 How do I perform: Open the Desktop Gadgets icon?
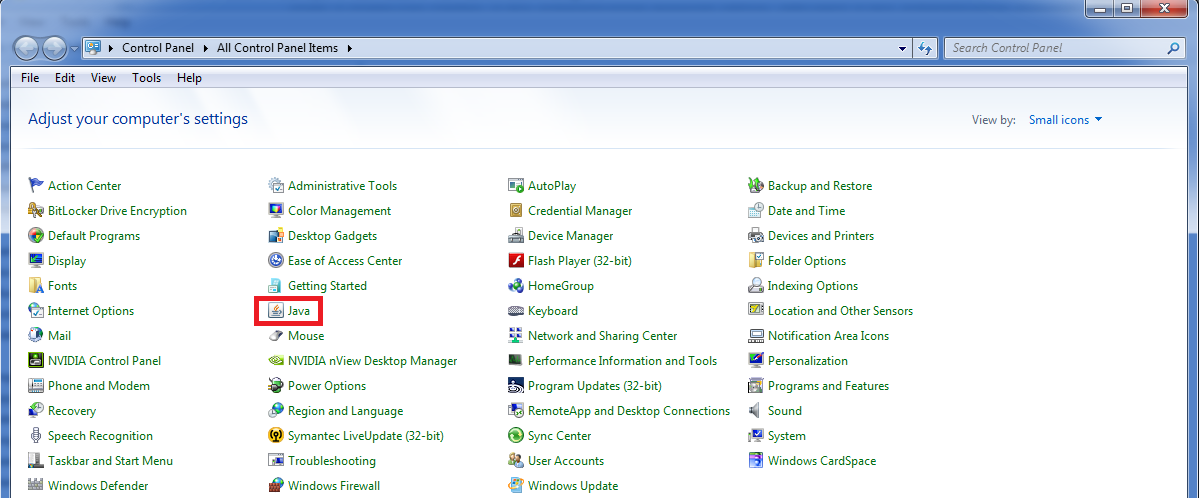pos(276,236)
